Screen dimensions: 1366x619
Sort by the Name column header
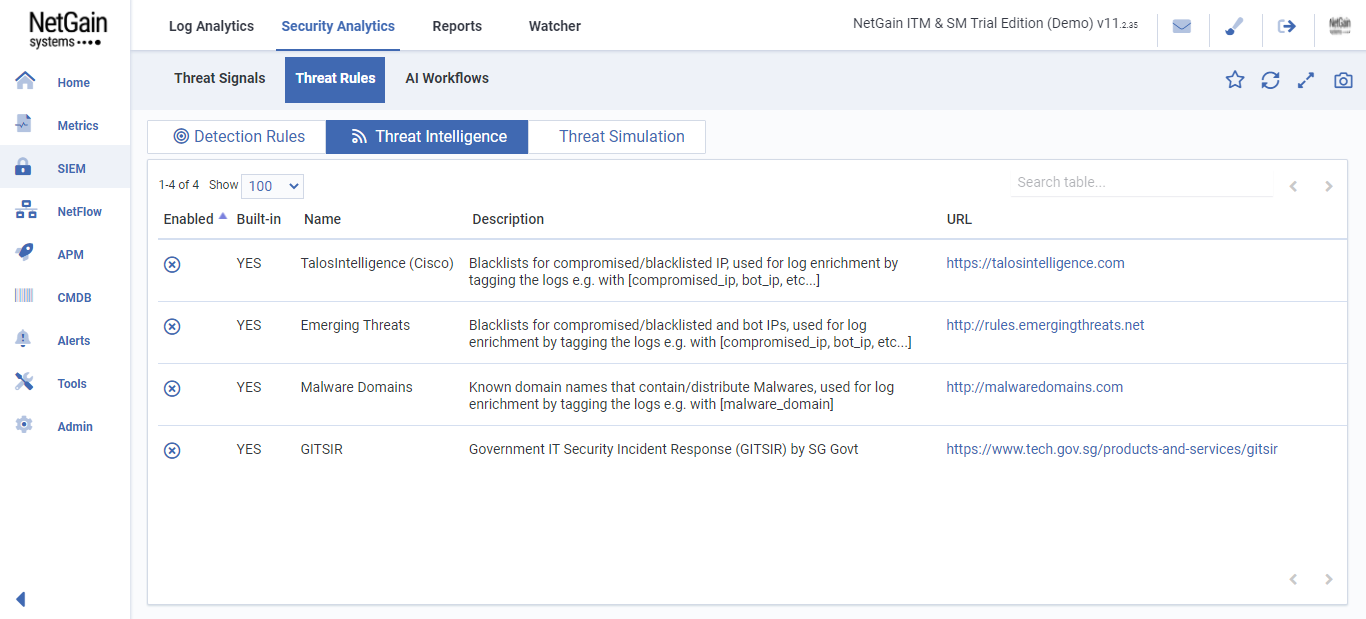pos(323,219)
